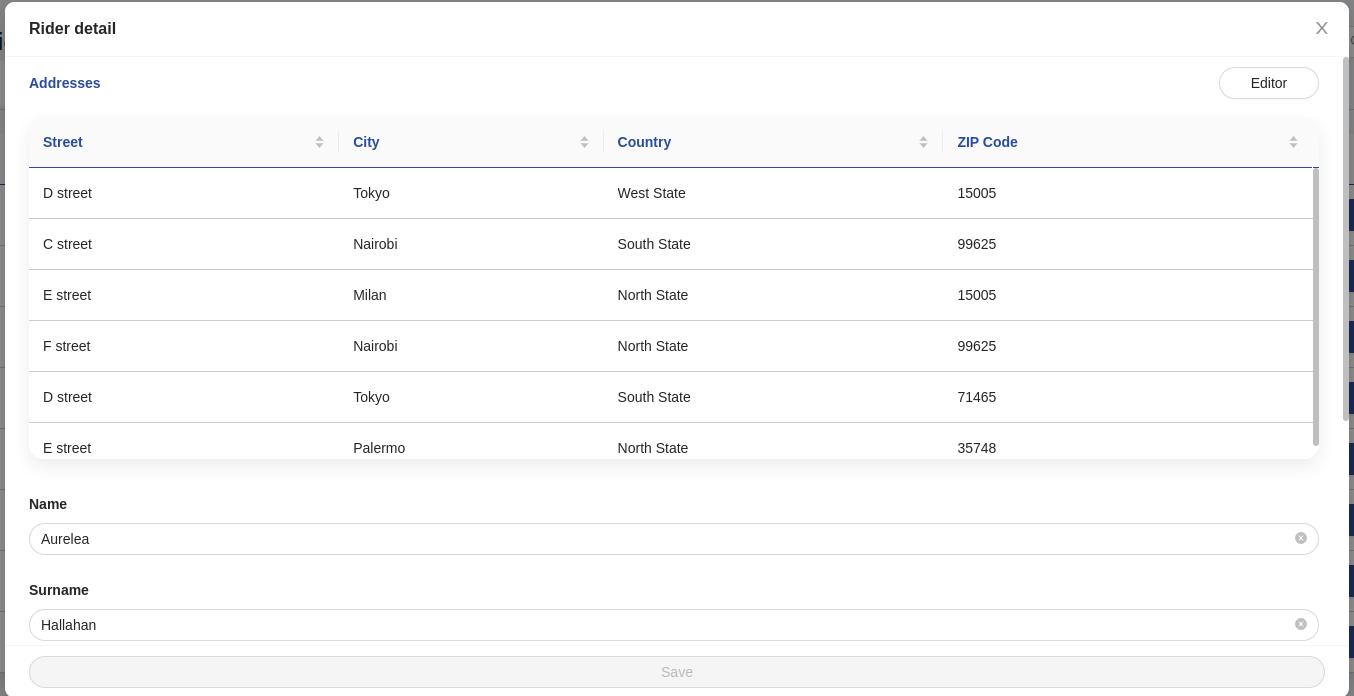Click the Street column header
The width and height of the screenshot is (1354, 696).
pos(63,142)
